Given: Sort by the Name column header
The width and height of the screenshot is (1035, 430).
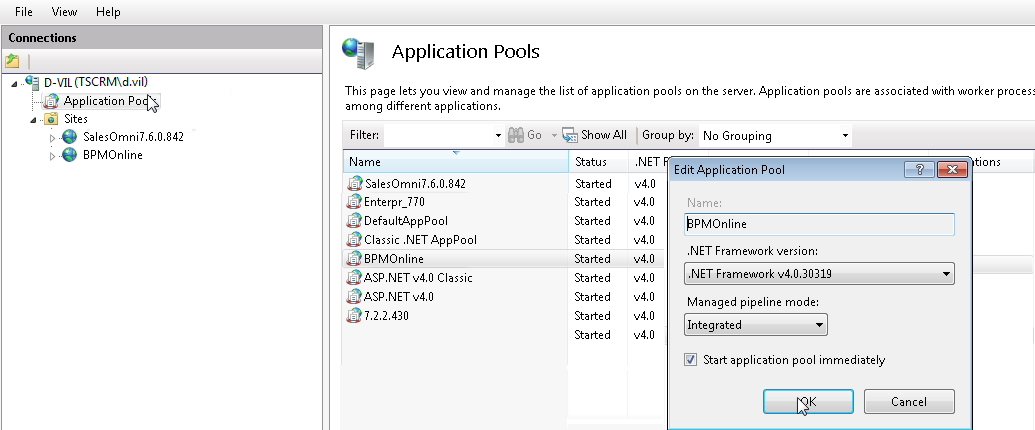Looking at the screenshot, I should tap(455, 162).
